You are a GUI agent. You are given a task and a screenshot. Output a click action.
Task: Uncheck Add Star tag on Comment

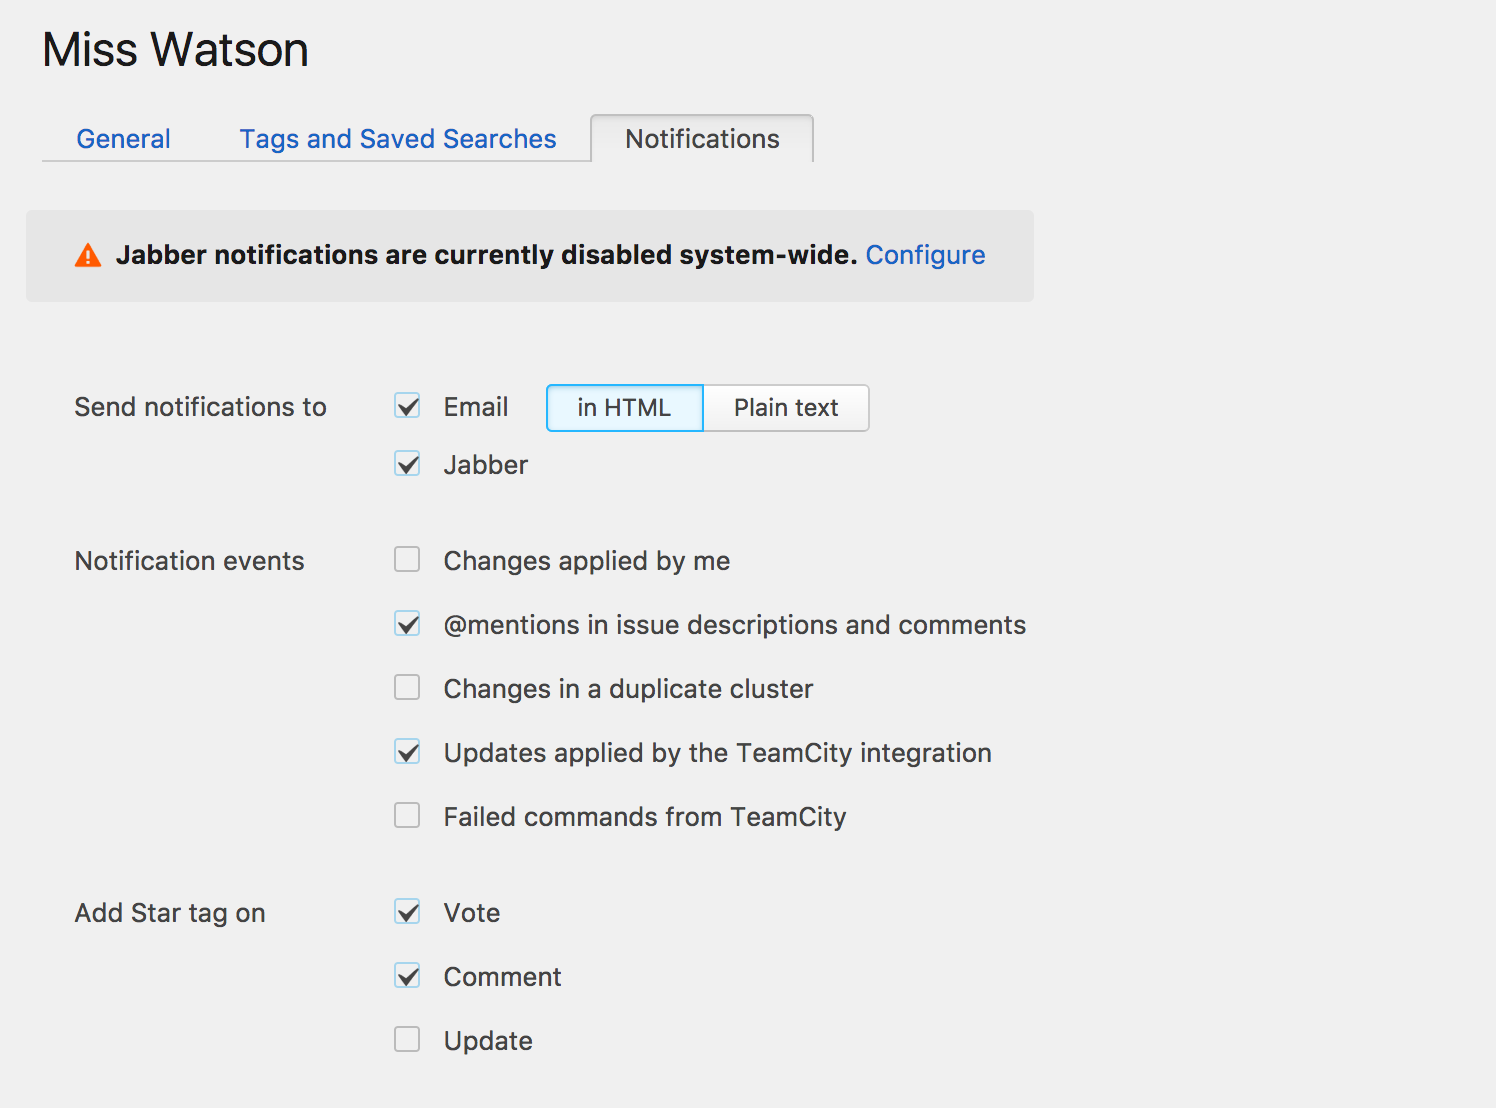pyautogui.click(x=407, y=976)
